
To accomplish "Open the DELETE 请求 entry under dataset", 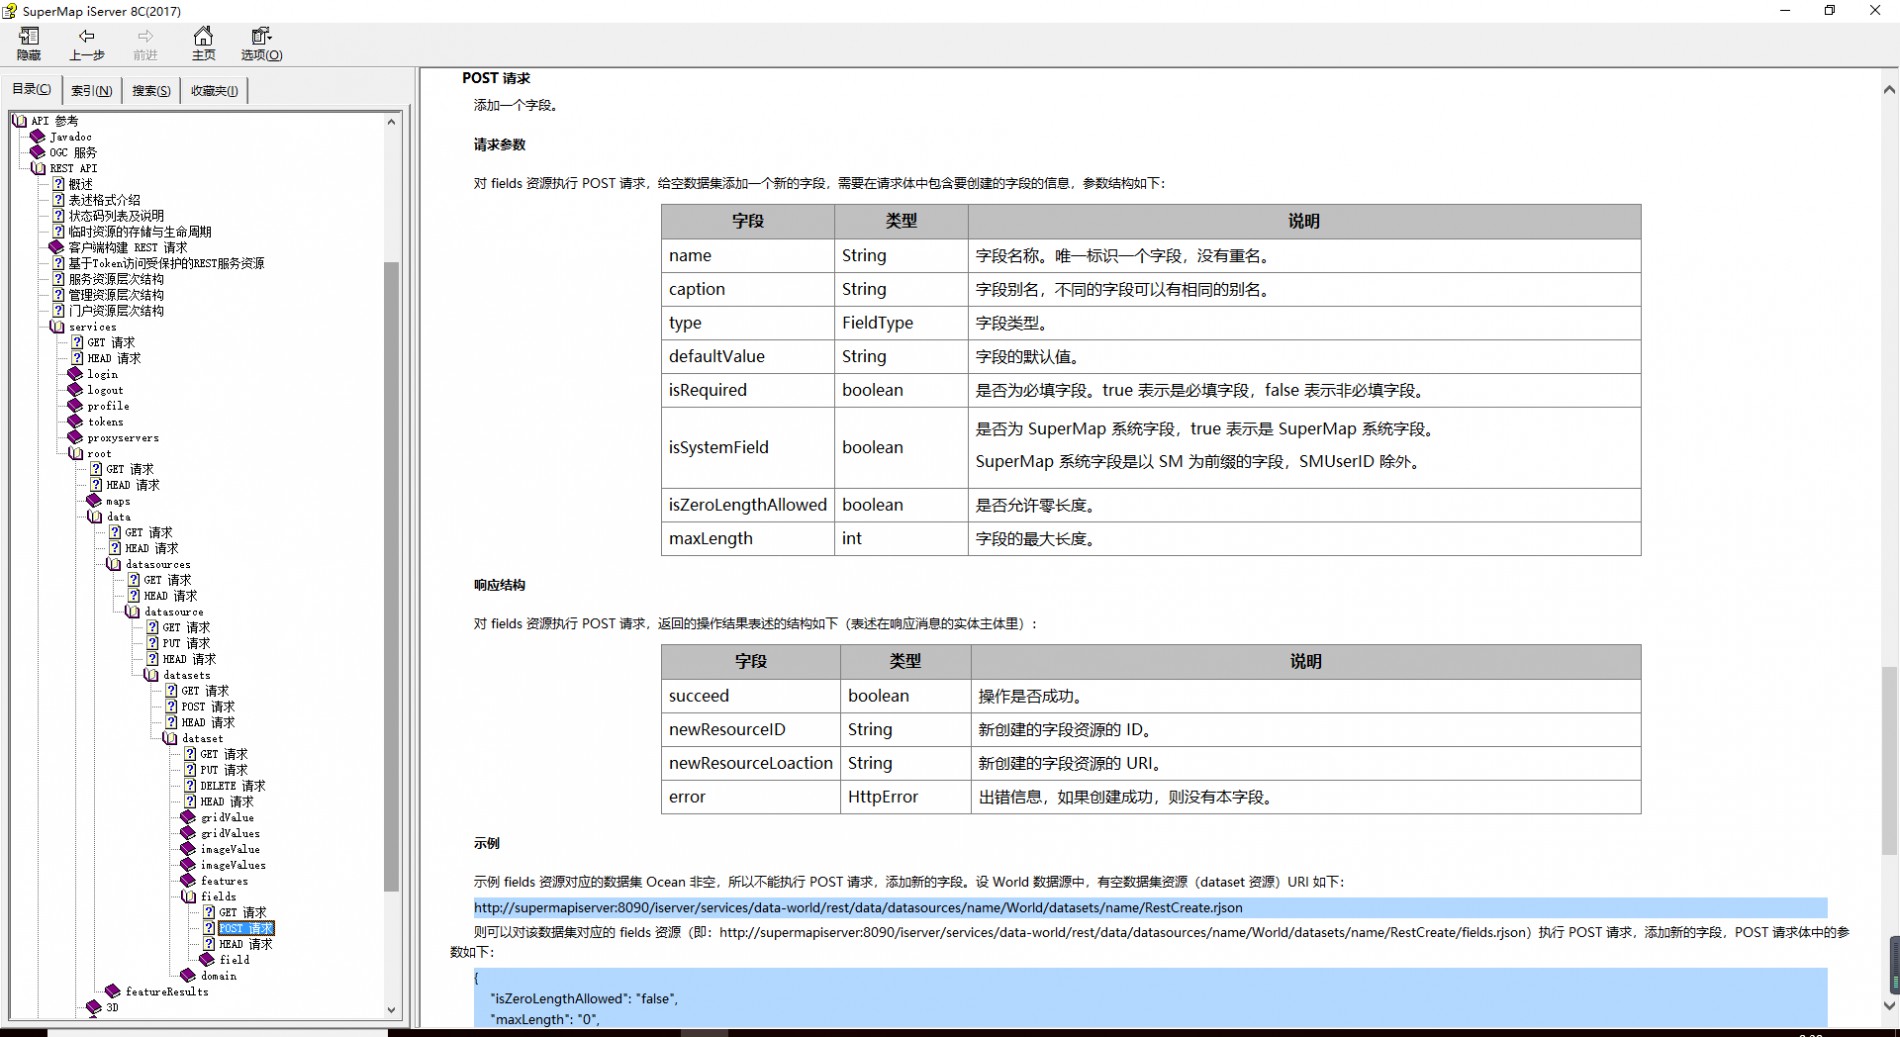I will [232, 786].
